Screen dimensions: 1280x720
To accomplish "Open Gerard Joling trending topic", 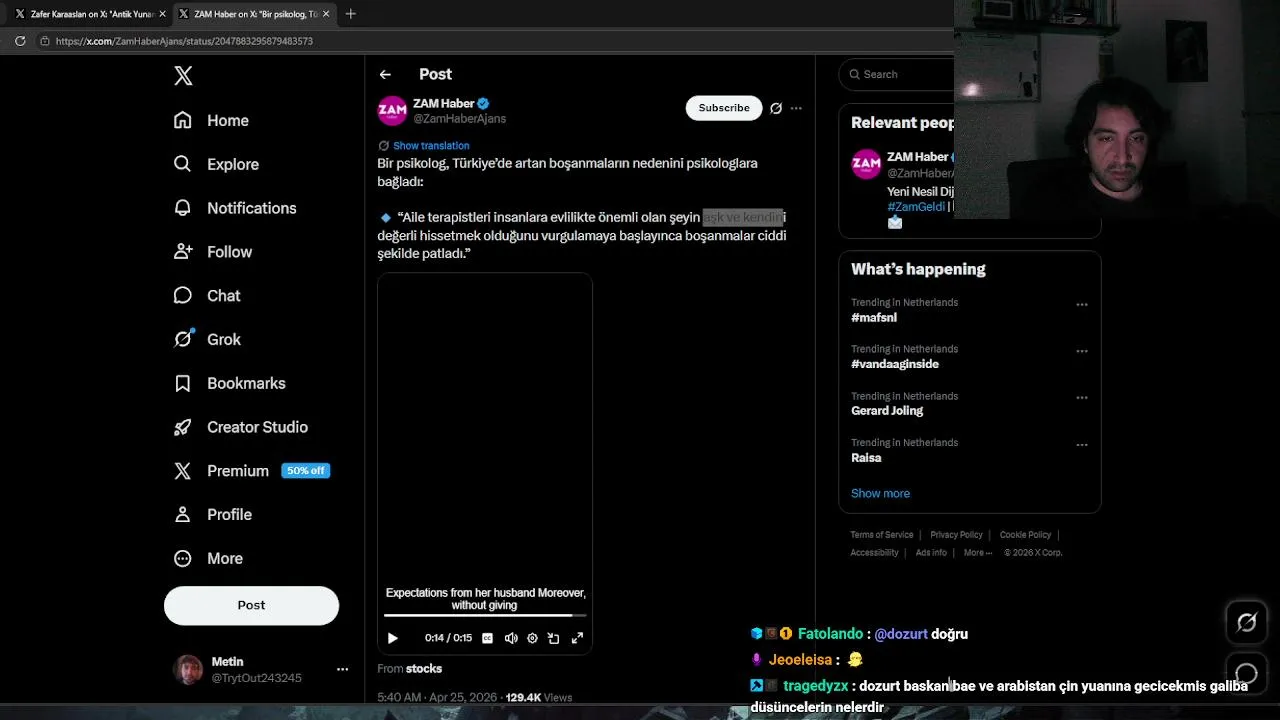I will point(887,411).
